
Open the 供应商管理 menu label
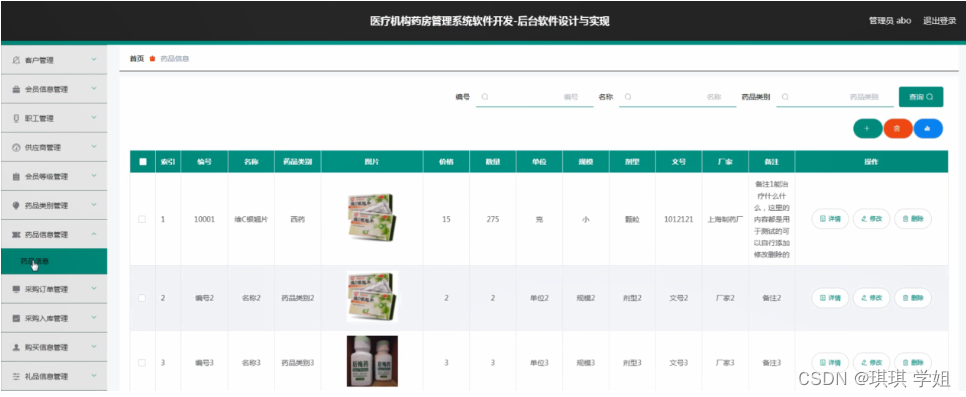pos(43,147)
